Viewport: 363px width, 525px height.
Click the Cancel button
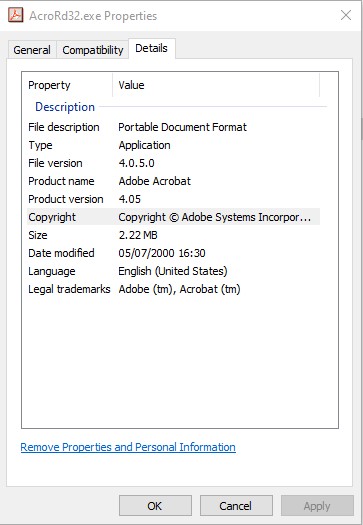pos(236,505)
